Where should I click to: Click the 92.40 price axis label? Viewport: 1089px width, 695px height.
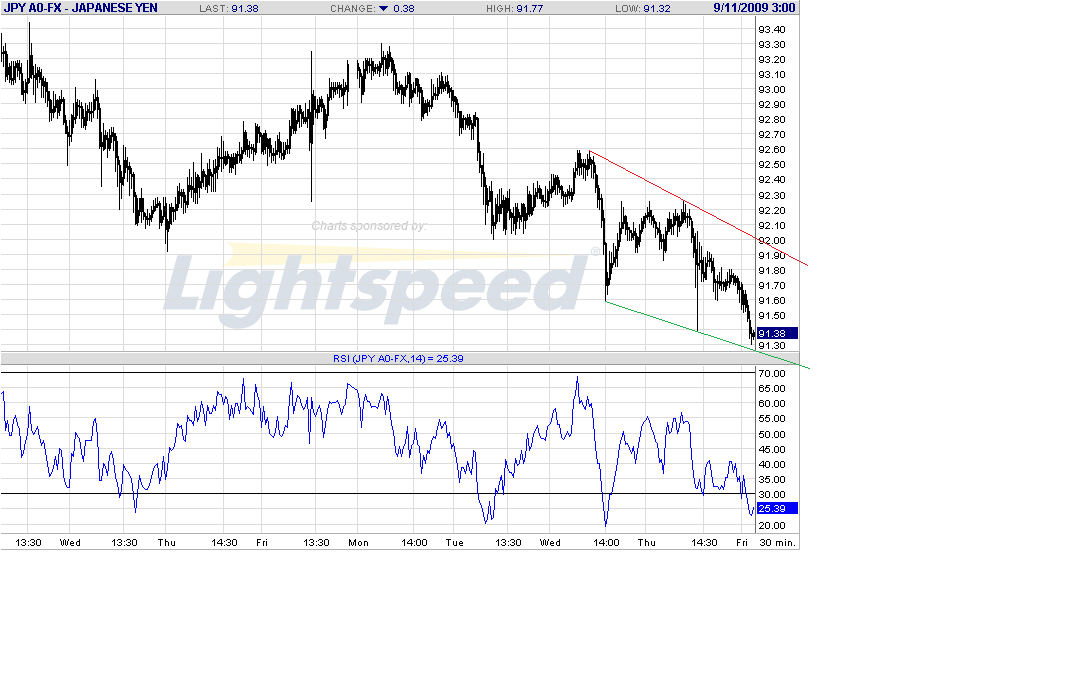pyautogui.click(x=772, y=180)
